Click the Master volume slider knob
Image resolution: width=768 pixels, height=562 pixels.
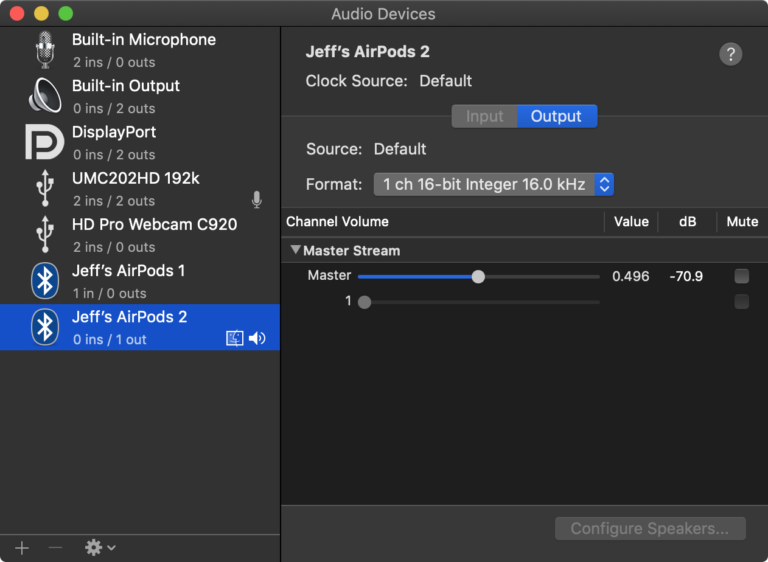[479, 277]
